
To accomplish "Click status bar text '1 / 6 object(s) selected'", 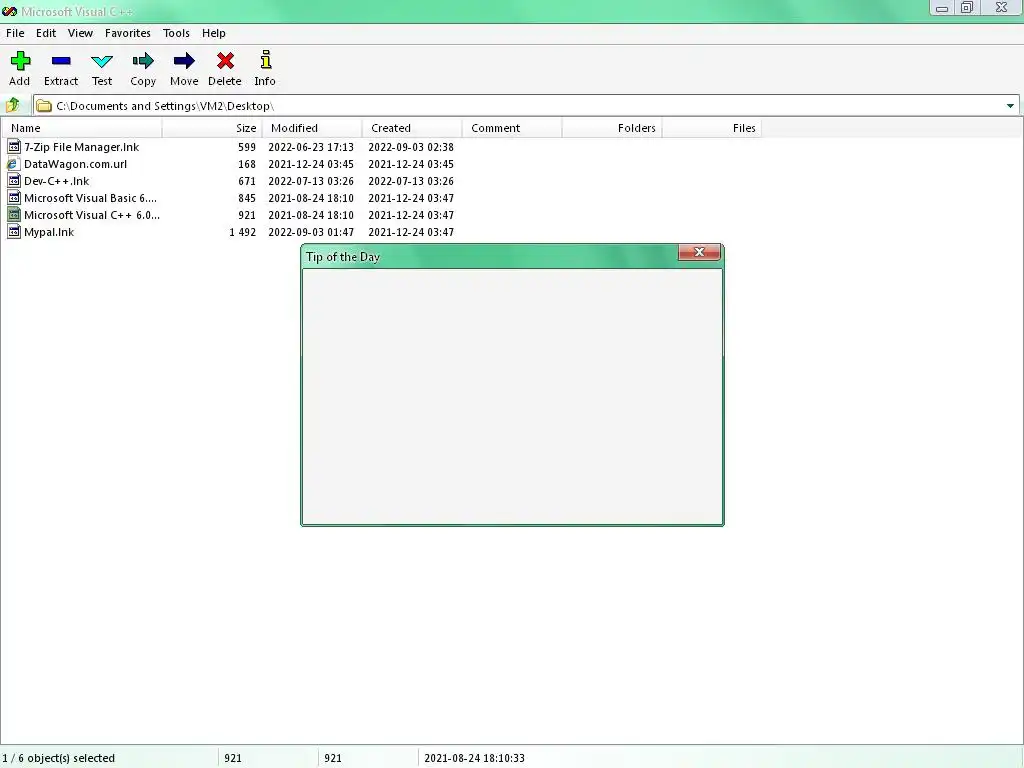I will pyautogui.click(x=59, y=758).
